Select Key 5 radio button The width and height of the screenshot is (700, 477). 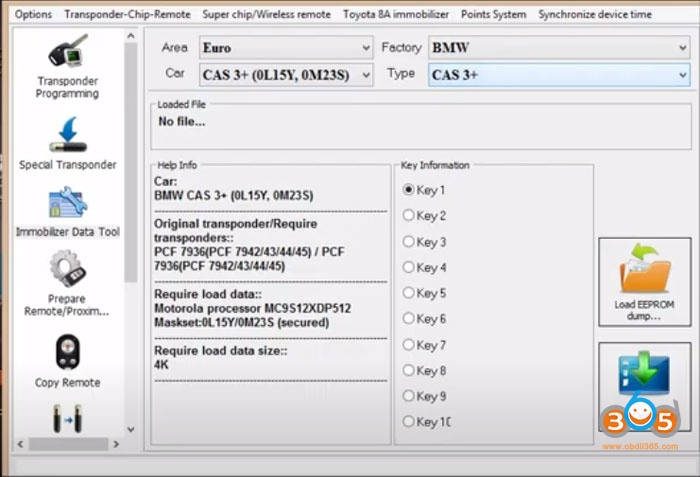408,294
